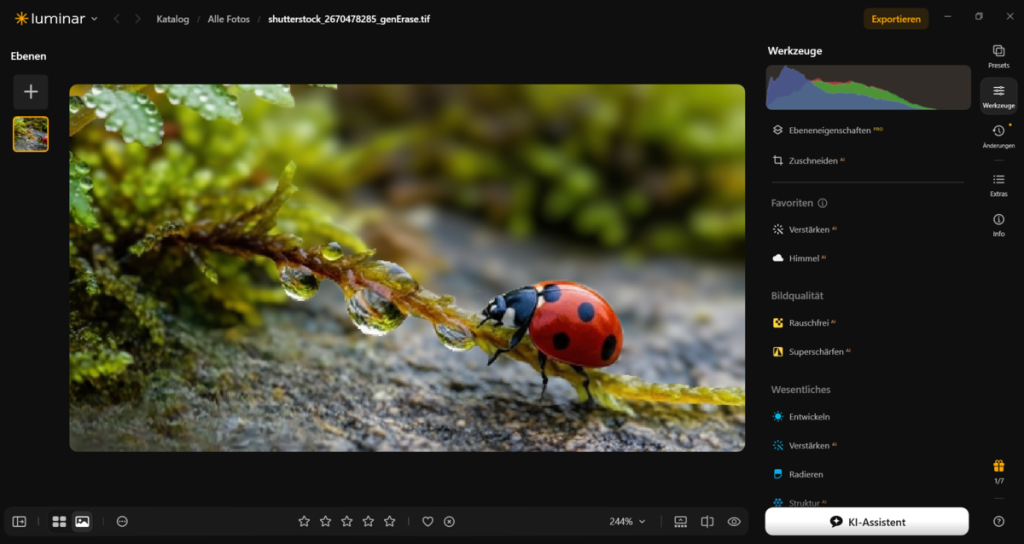Open help via the question mark icon
The width and height of the screenshot is (1024, 544).
tap(999, 521)
